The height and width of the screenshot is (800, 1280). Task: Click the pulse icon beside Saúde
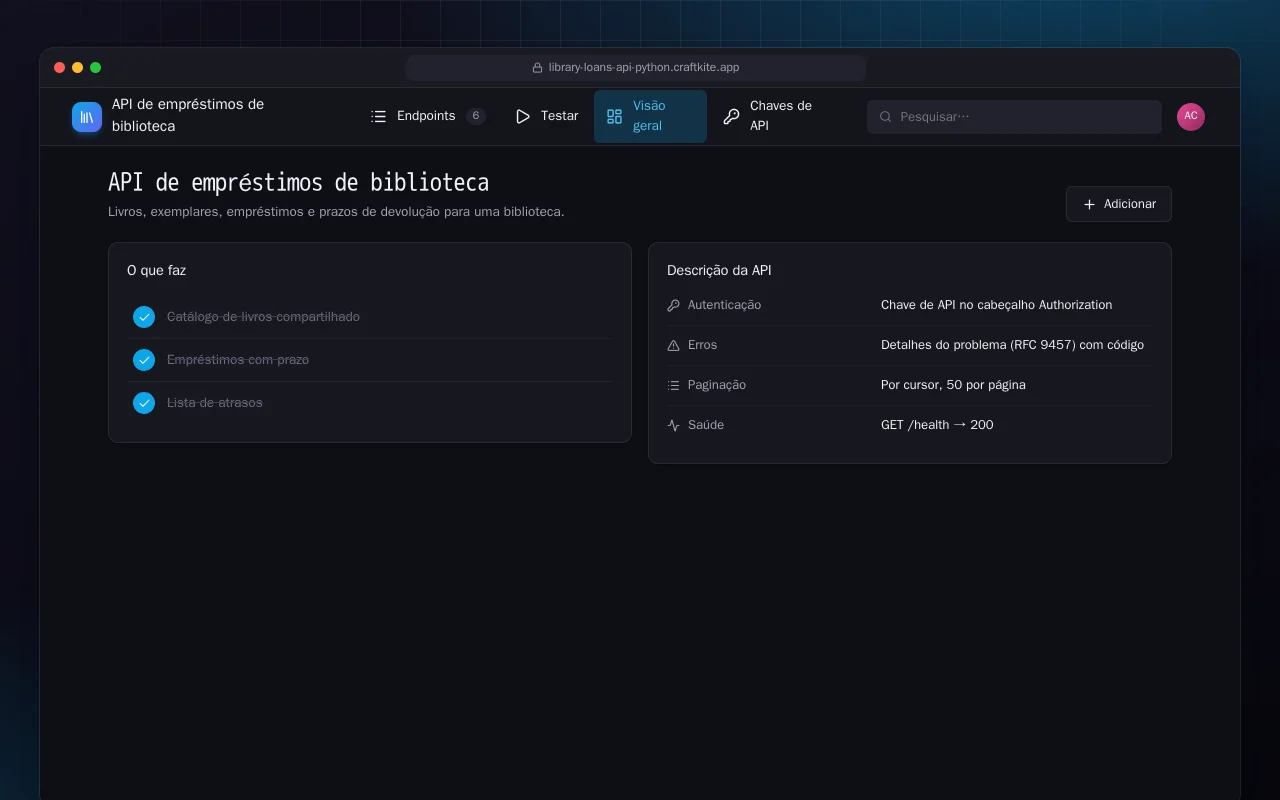point(673,425)
